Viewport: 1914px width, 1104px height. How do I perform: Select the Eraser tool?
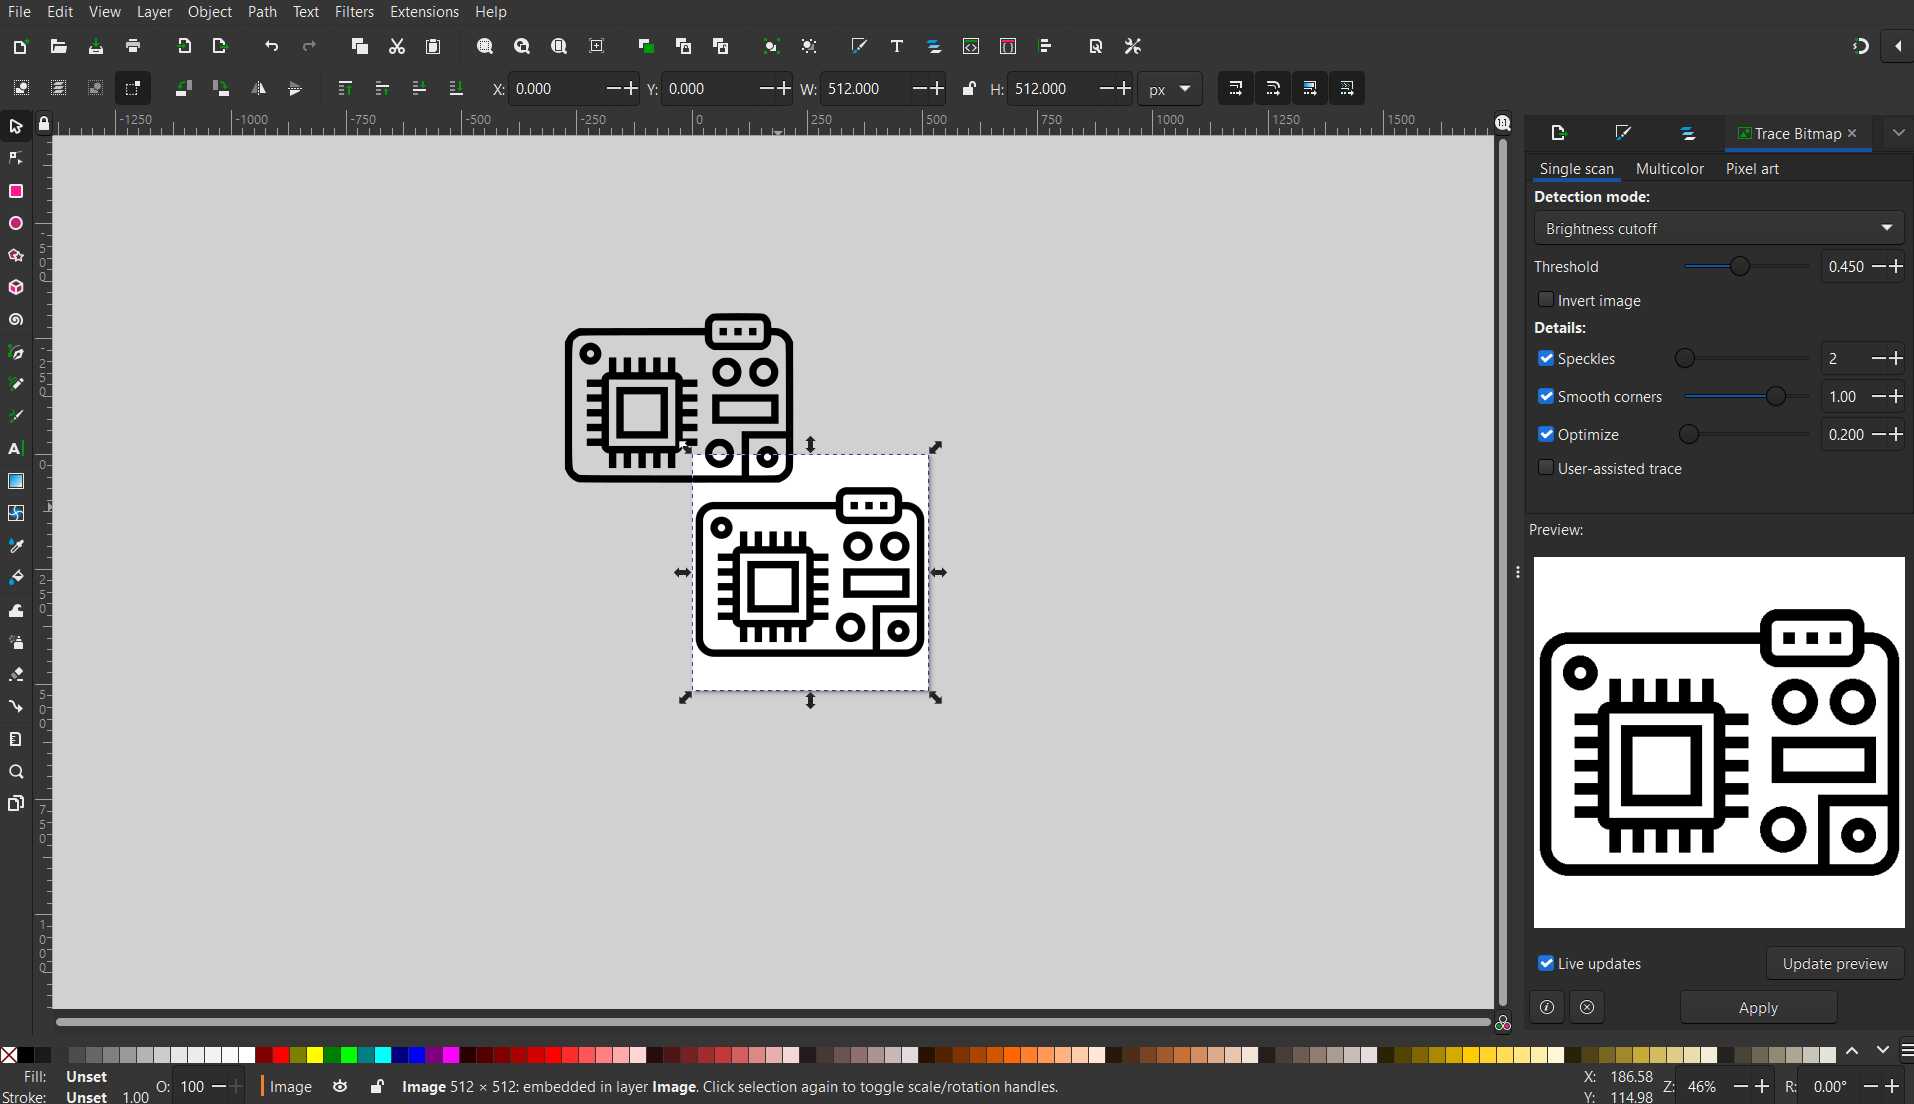[x=16, y=674]
